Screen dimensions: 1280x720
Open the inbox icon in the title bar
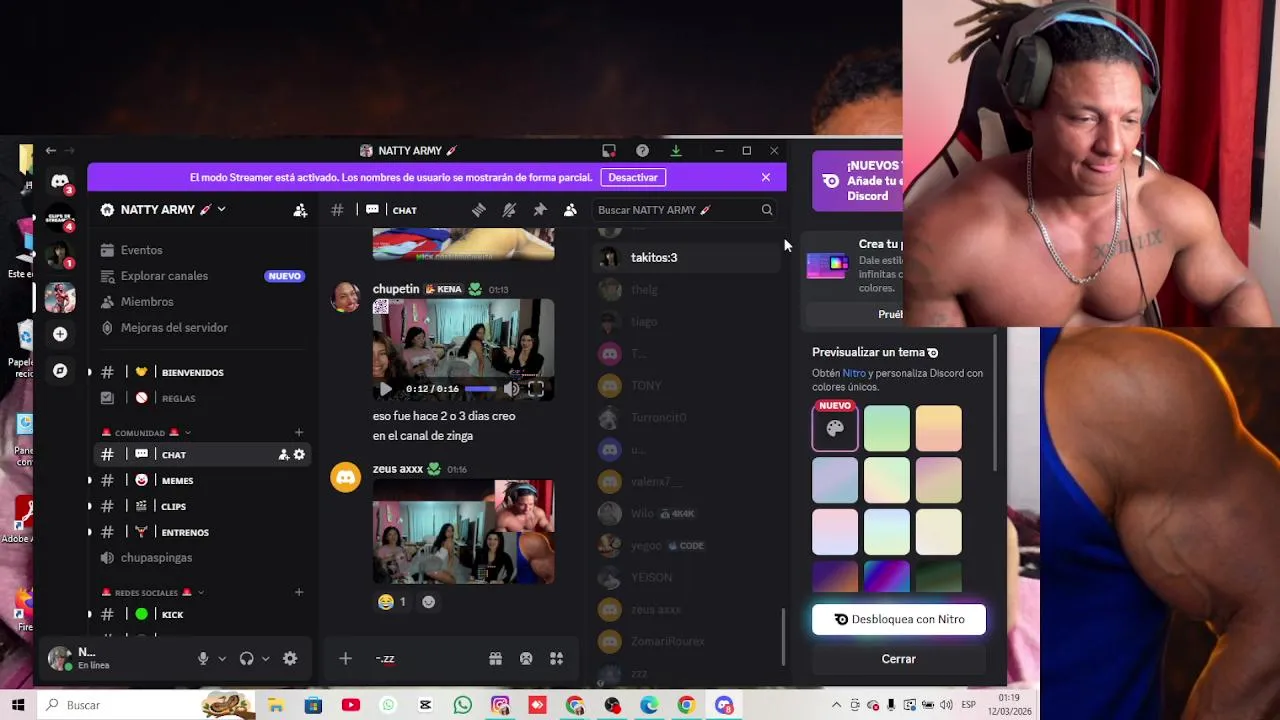[609, 151]
